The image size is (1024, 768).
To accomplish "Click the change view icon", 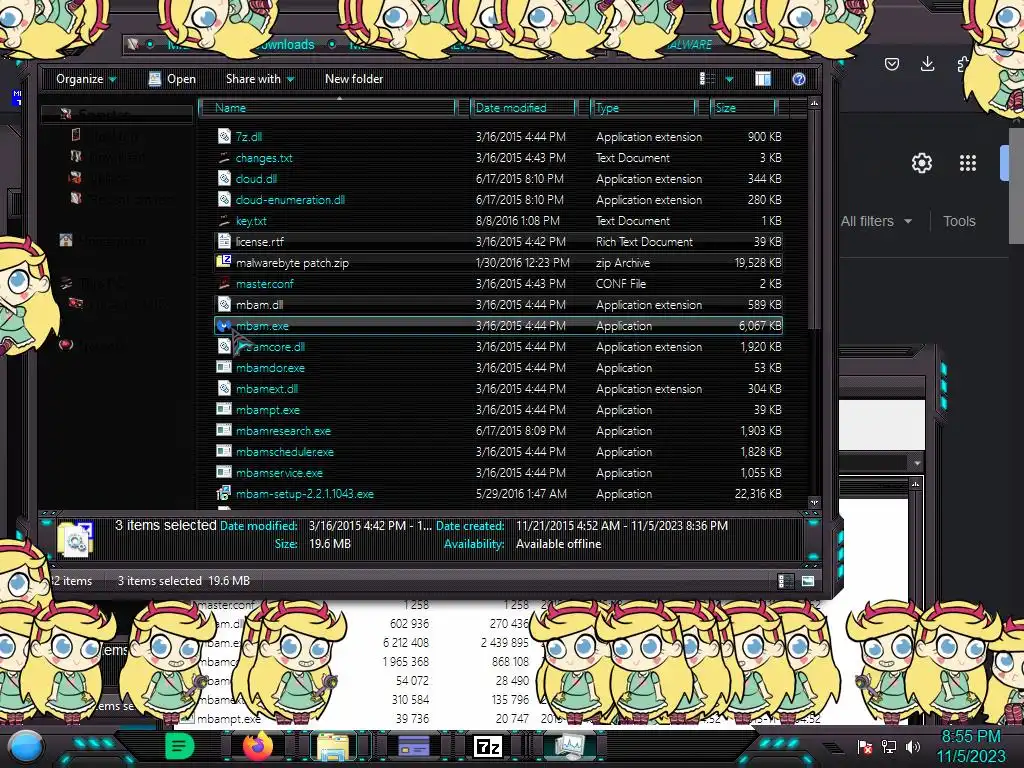I will coord(707,79).
